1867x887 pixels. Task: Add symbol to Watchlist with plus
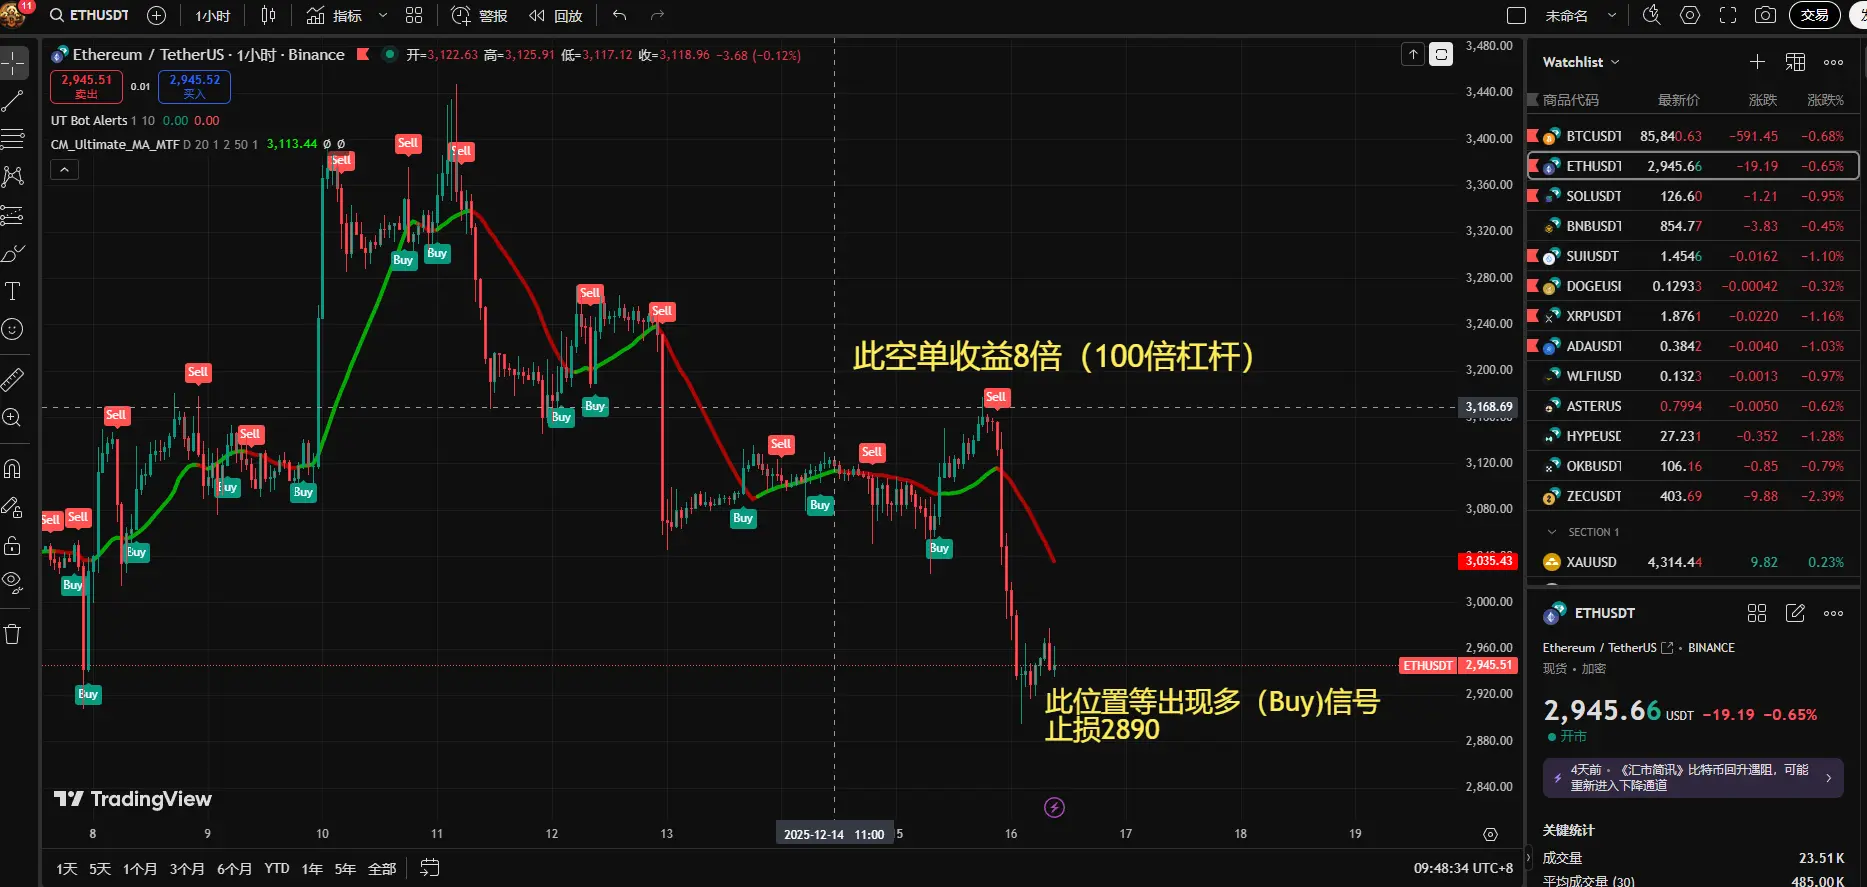pyautogui.click(x=1757, y=62)
